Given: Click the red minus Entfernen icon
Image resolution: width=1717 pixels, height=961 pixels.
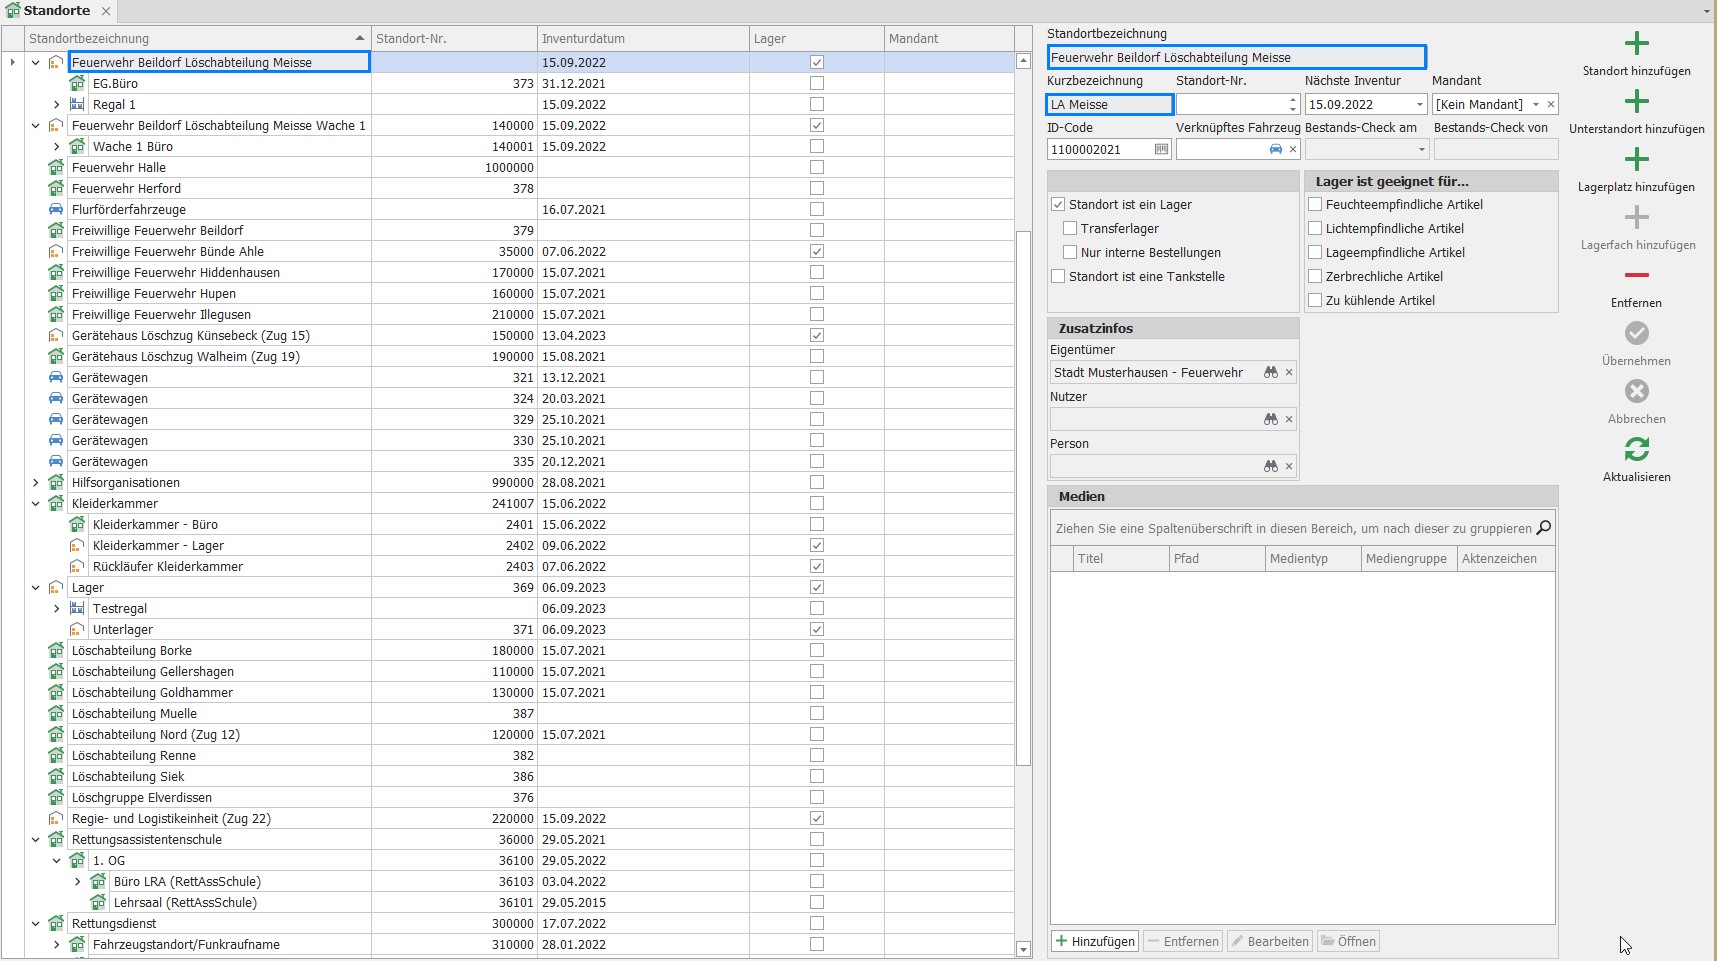Looking at the screenshot, I should (x=1636, y=276).
